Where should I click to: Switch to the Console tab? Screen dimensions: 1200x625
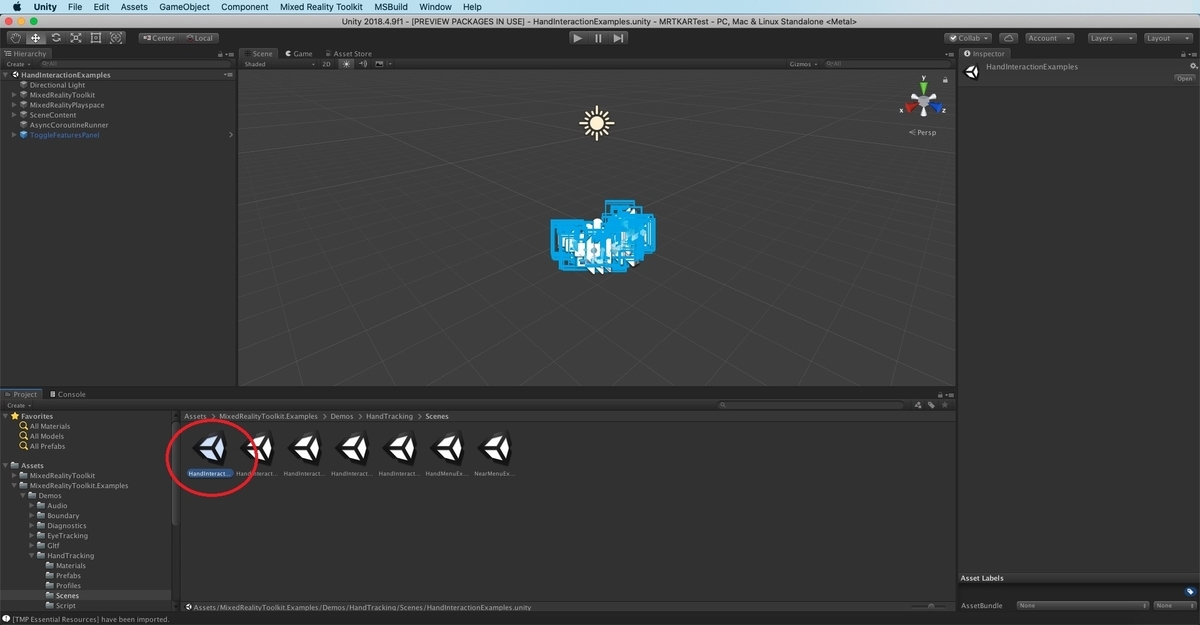tap(67, 394)
